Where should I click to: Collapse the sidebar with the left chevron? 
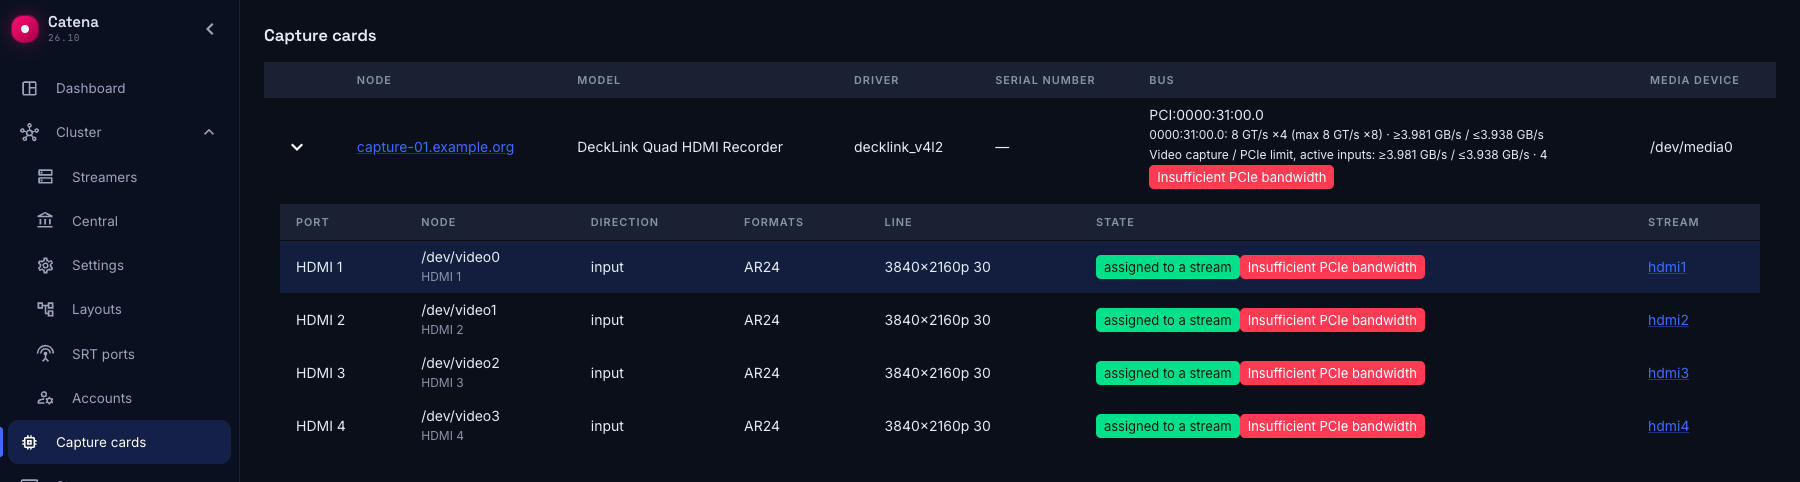point(210,29)
